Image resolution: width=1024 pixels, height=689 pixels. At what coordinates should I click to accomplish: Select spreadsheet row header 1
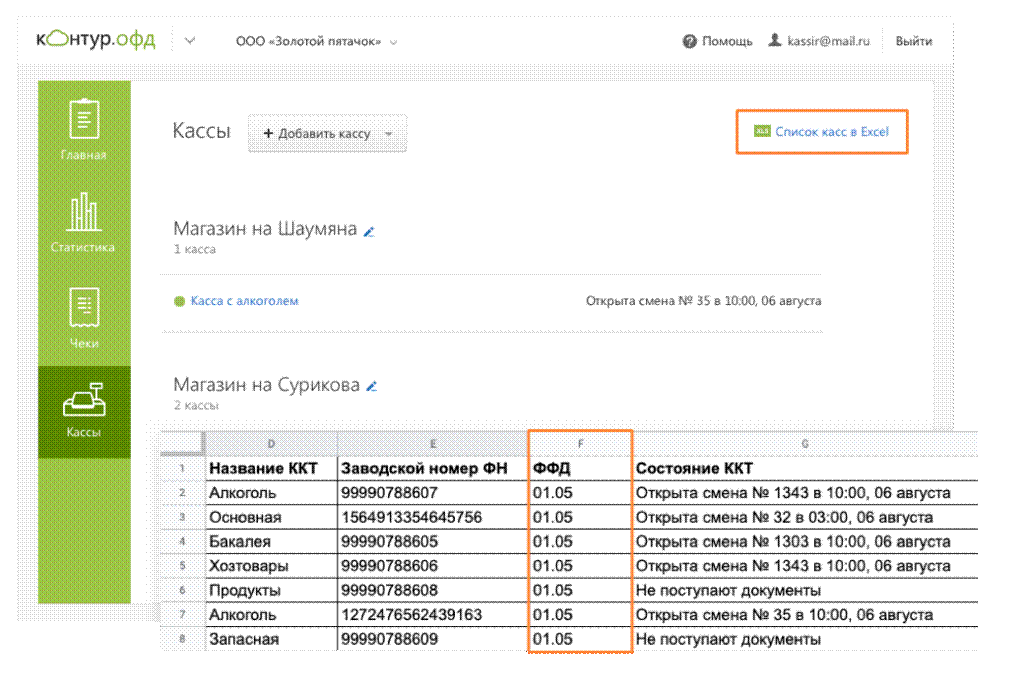(x=182, y=468)
